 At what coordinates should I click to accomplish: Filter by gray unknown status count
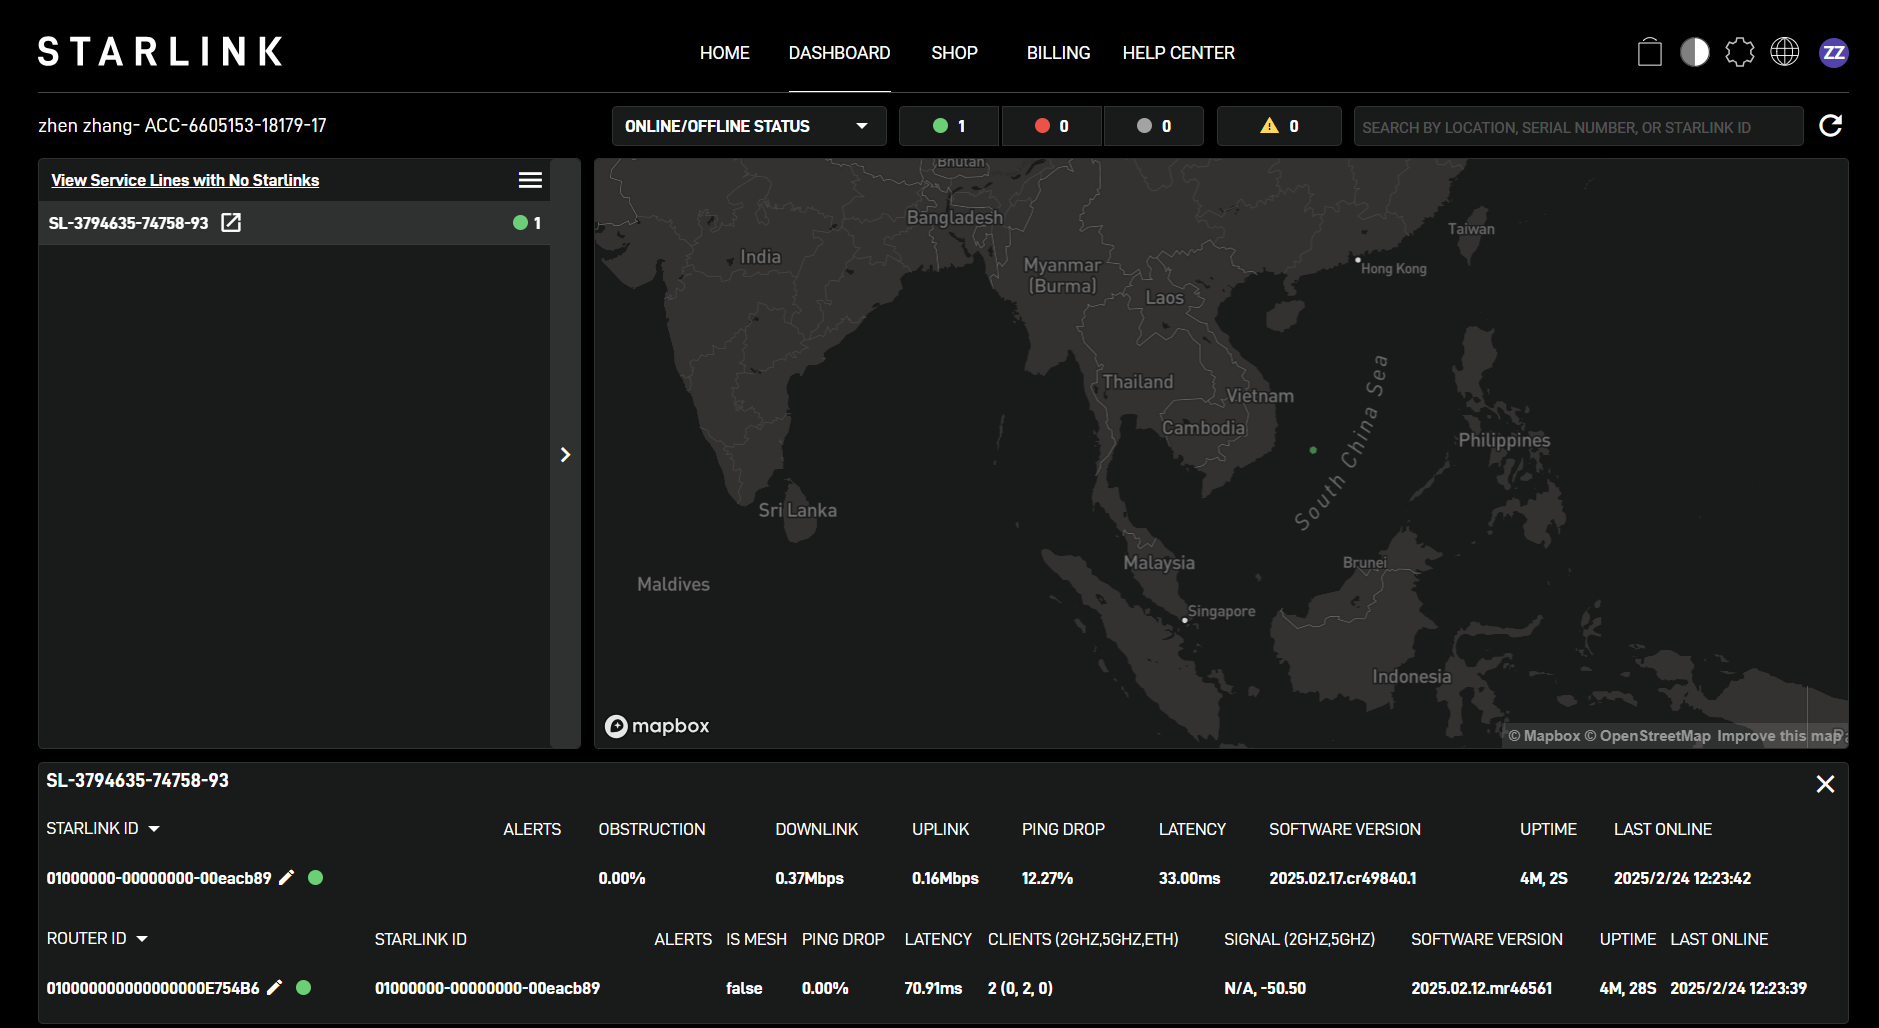click(x=1154, y=126)
